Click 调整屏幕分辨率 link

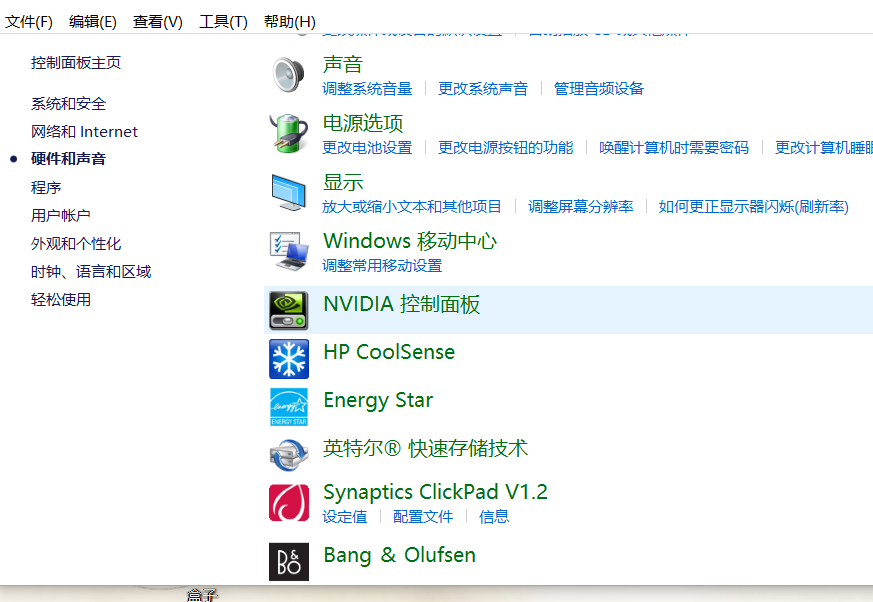581,207
